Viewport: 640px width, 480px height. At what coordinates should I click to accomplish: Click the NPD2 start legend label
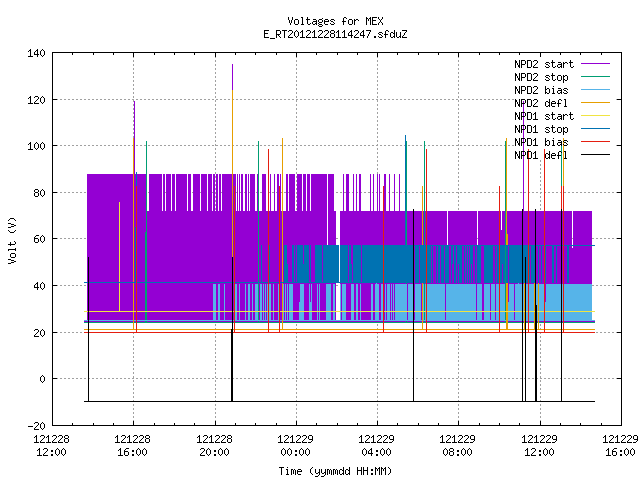click(544, 64)
